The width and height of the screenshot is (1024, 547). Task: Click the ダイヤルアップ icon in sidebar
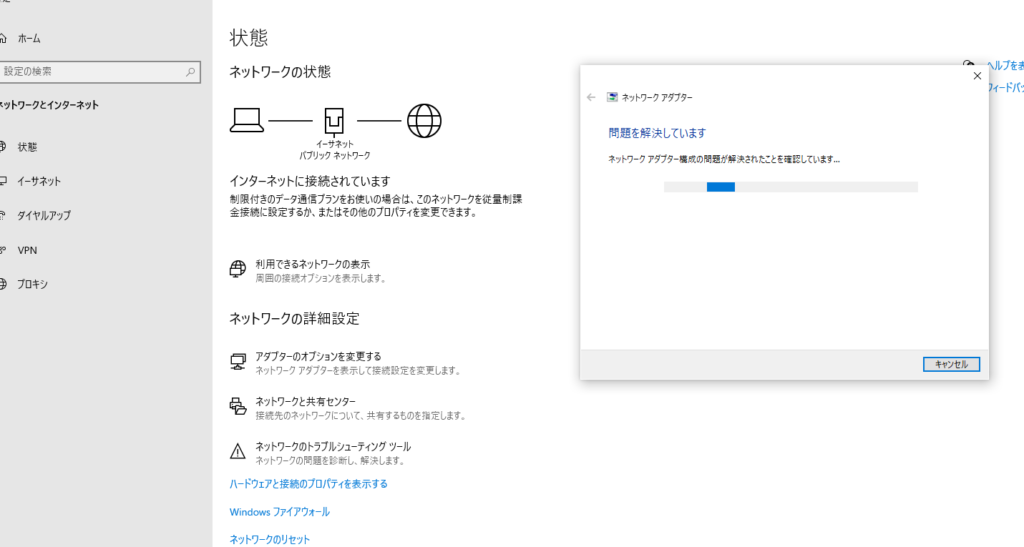pos(3,215)
